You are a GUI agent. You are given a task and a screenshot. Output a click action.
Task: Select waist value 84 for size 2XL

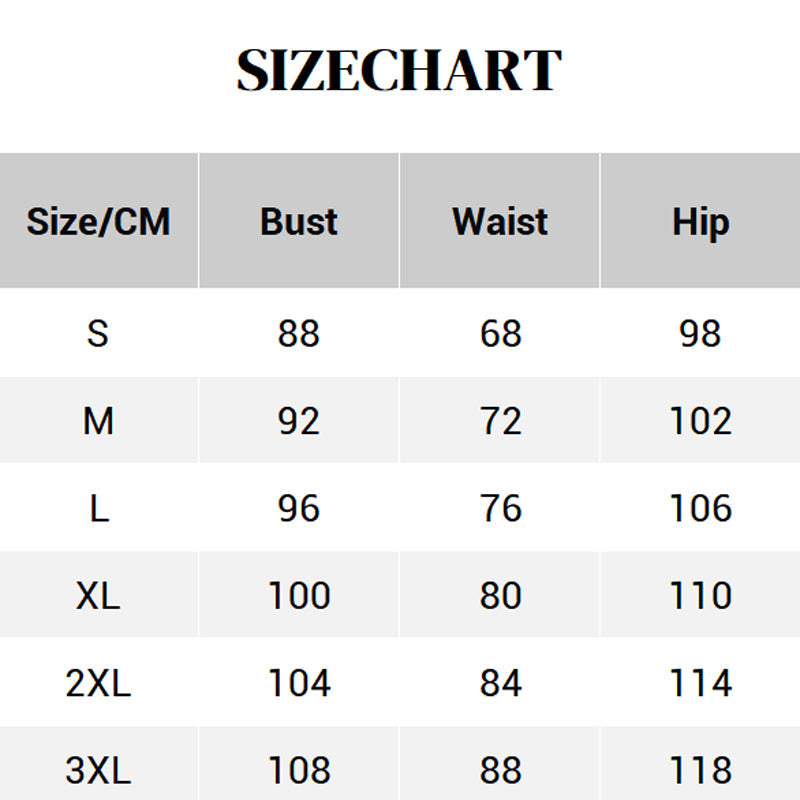tap(500, 683)
